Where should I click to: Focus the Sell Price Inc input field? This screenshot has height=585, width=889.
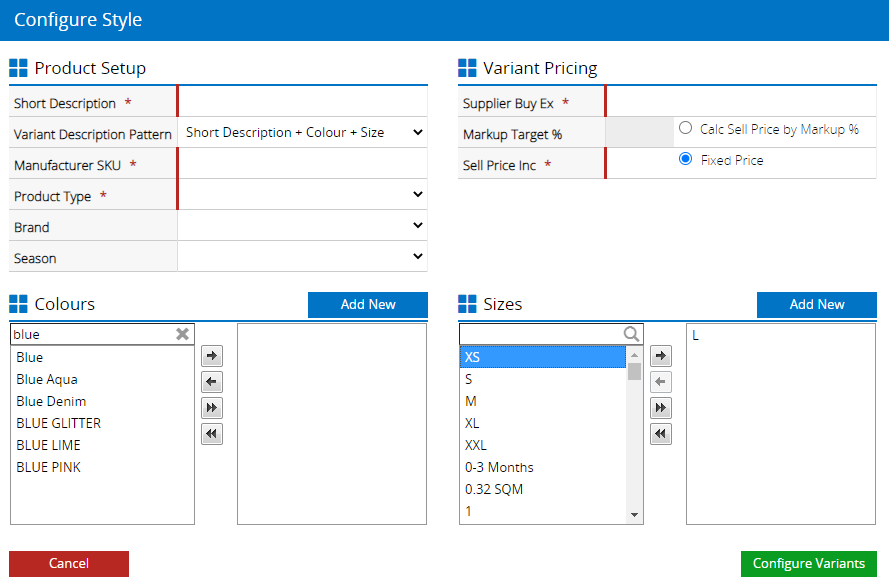640,164
